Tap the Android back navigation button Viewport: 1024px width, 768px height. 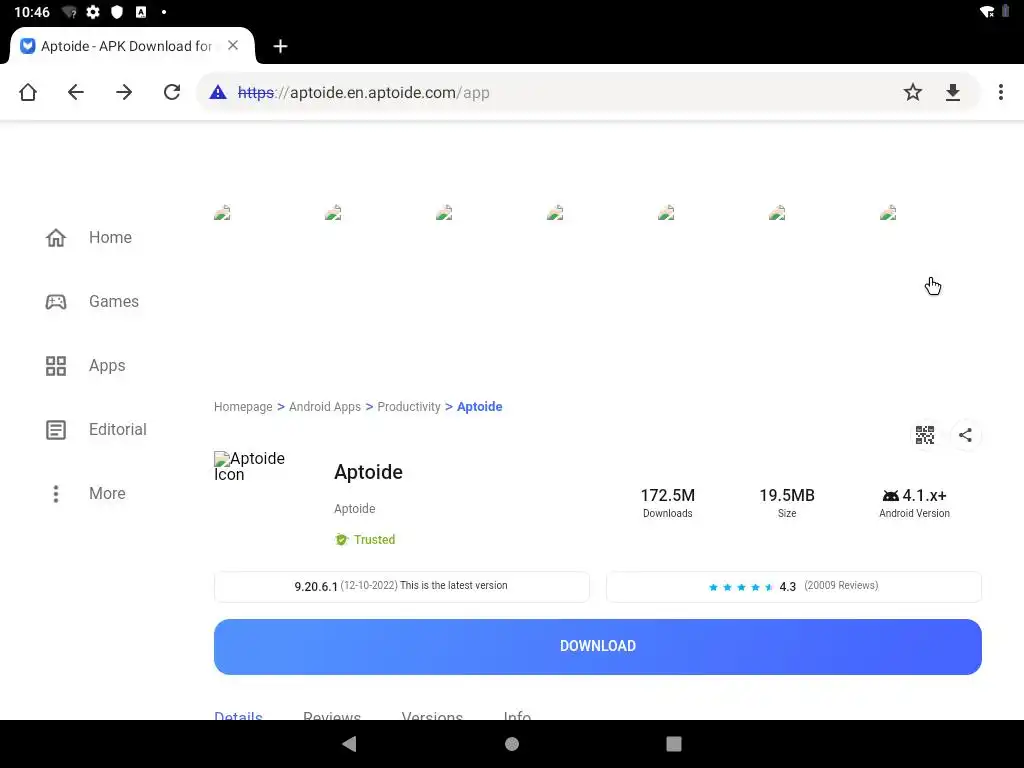tap(349, 744)
